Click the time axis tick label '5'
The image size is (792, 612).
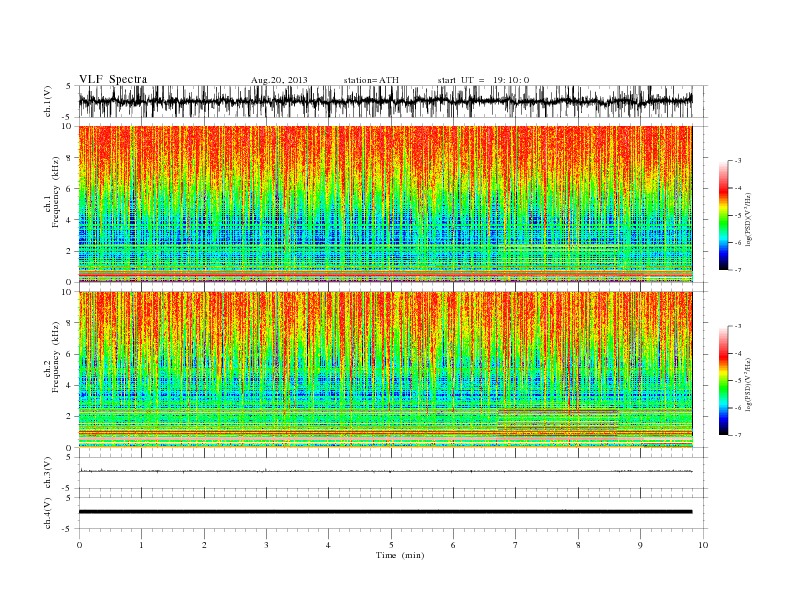tap(391, 545)
